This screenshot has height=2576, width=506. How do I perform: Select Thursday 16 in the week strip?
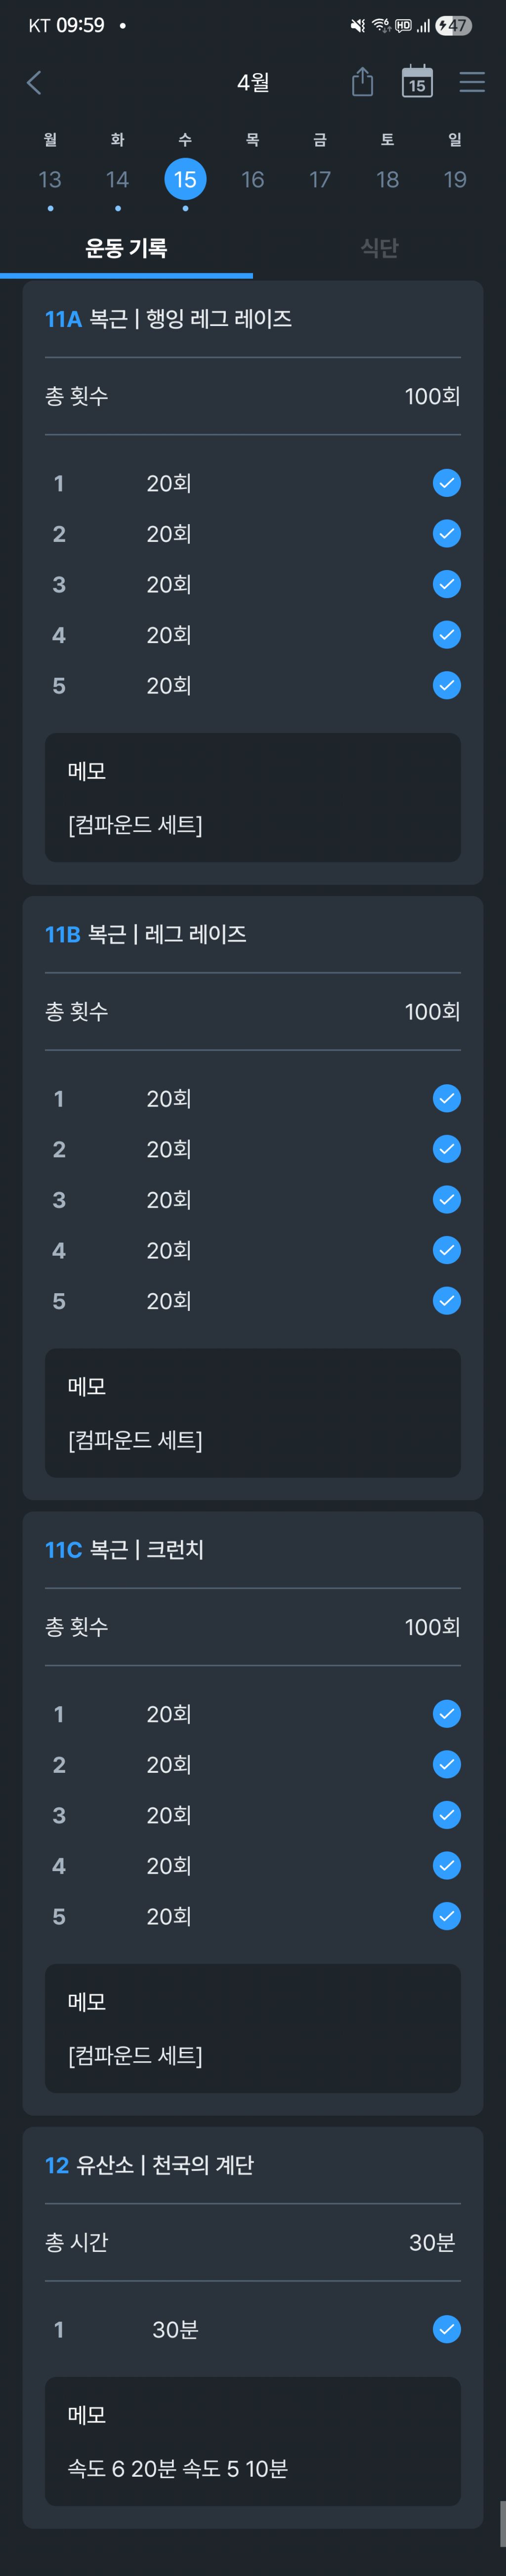point(253,179)
